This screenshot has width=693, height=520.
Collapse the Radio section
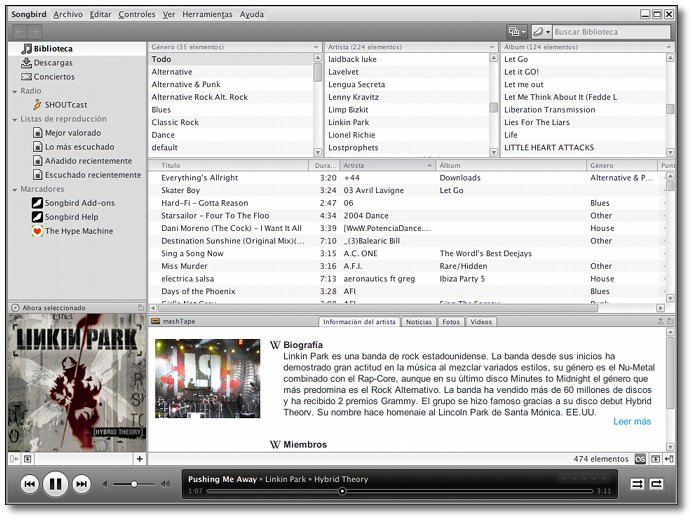tap(15, 91)
